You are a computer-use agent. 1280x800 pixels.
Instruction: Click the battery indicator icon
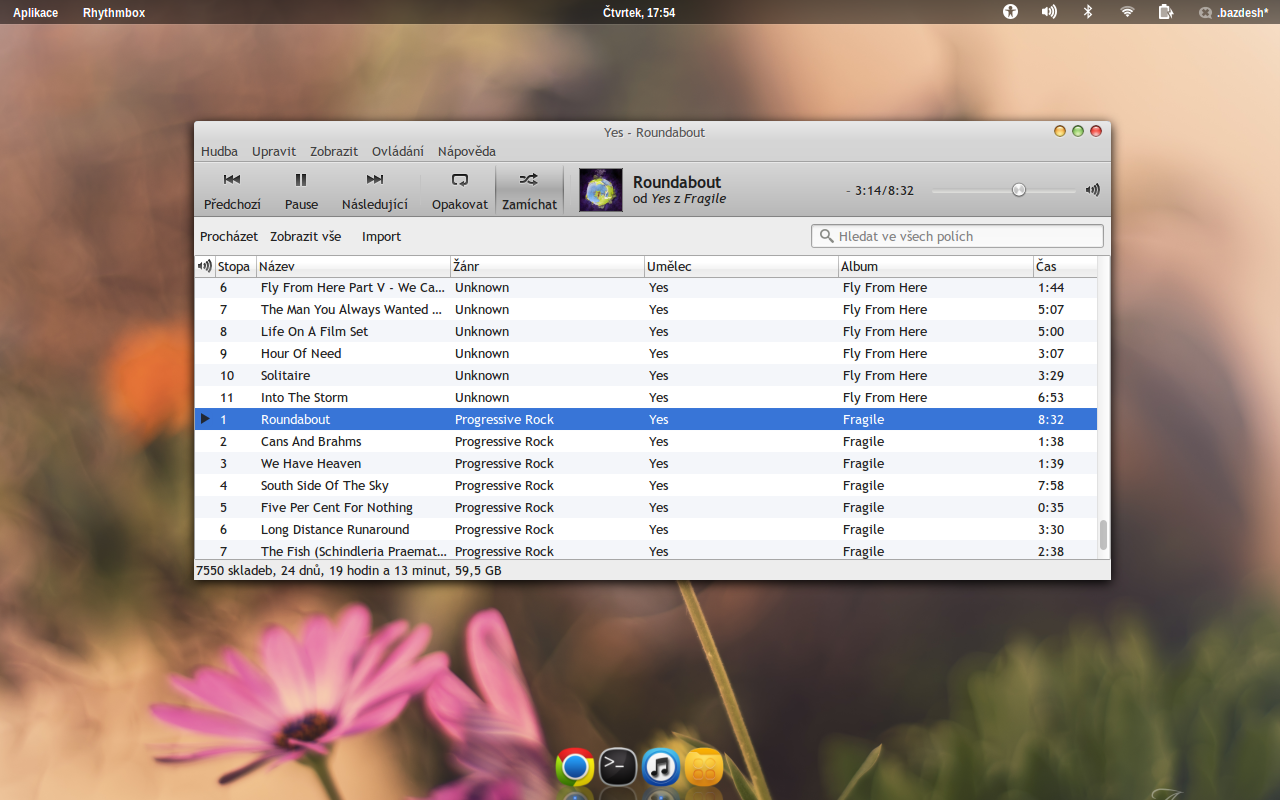click(x=1165, y=12)
